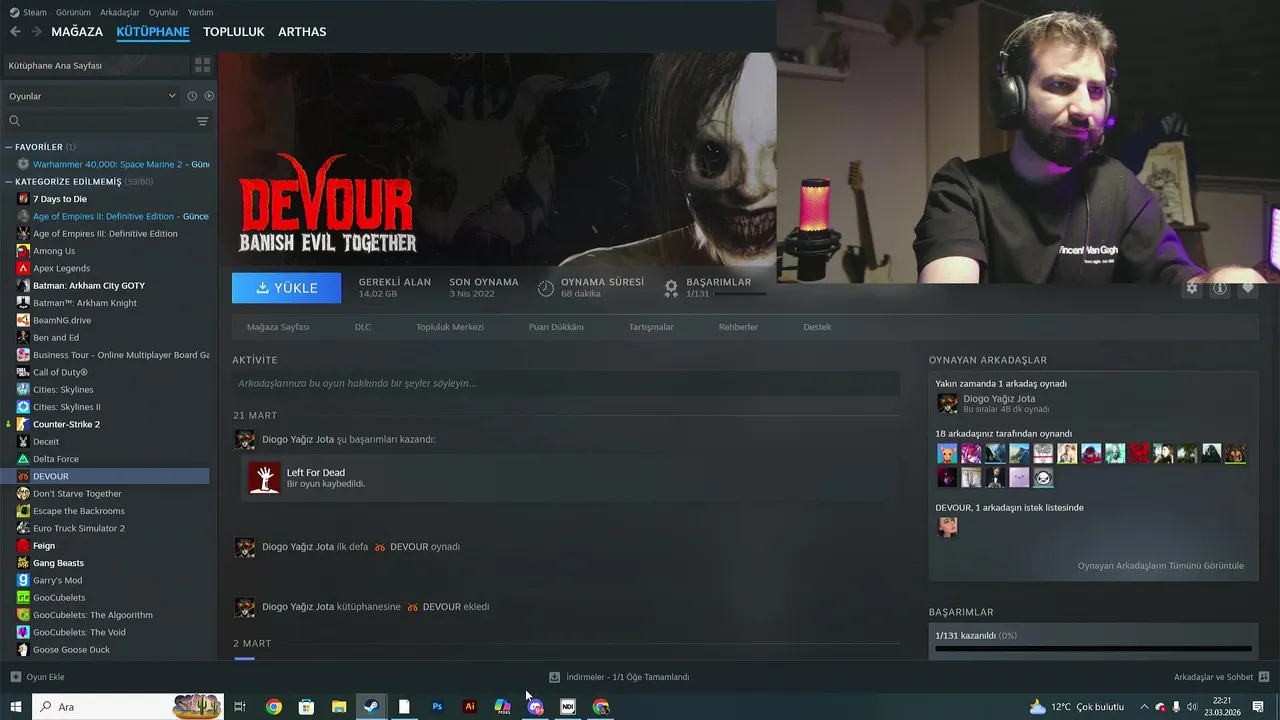Screen dimensions: 1280x720
Task: Click Kütüphane Ana Sayfası button
Action: (x=96, y=65)
